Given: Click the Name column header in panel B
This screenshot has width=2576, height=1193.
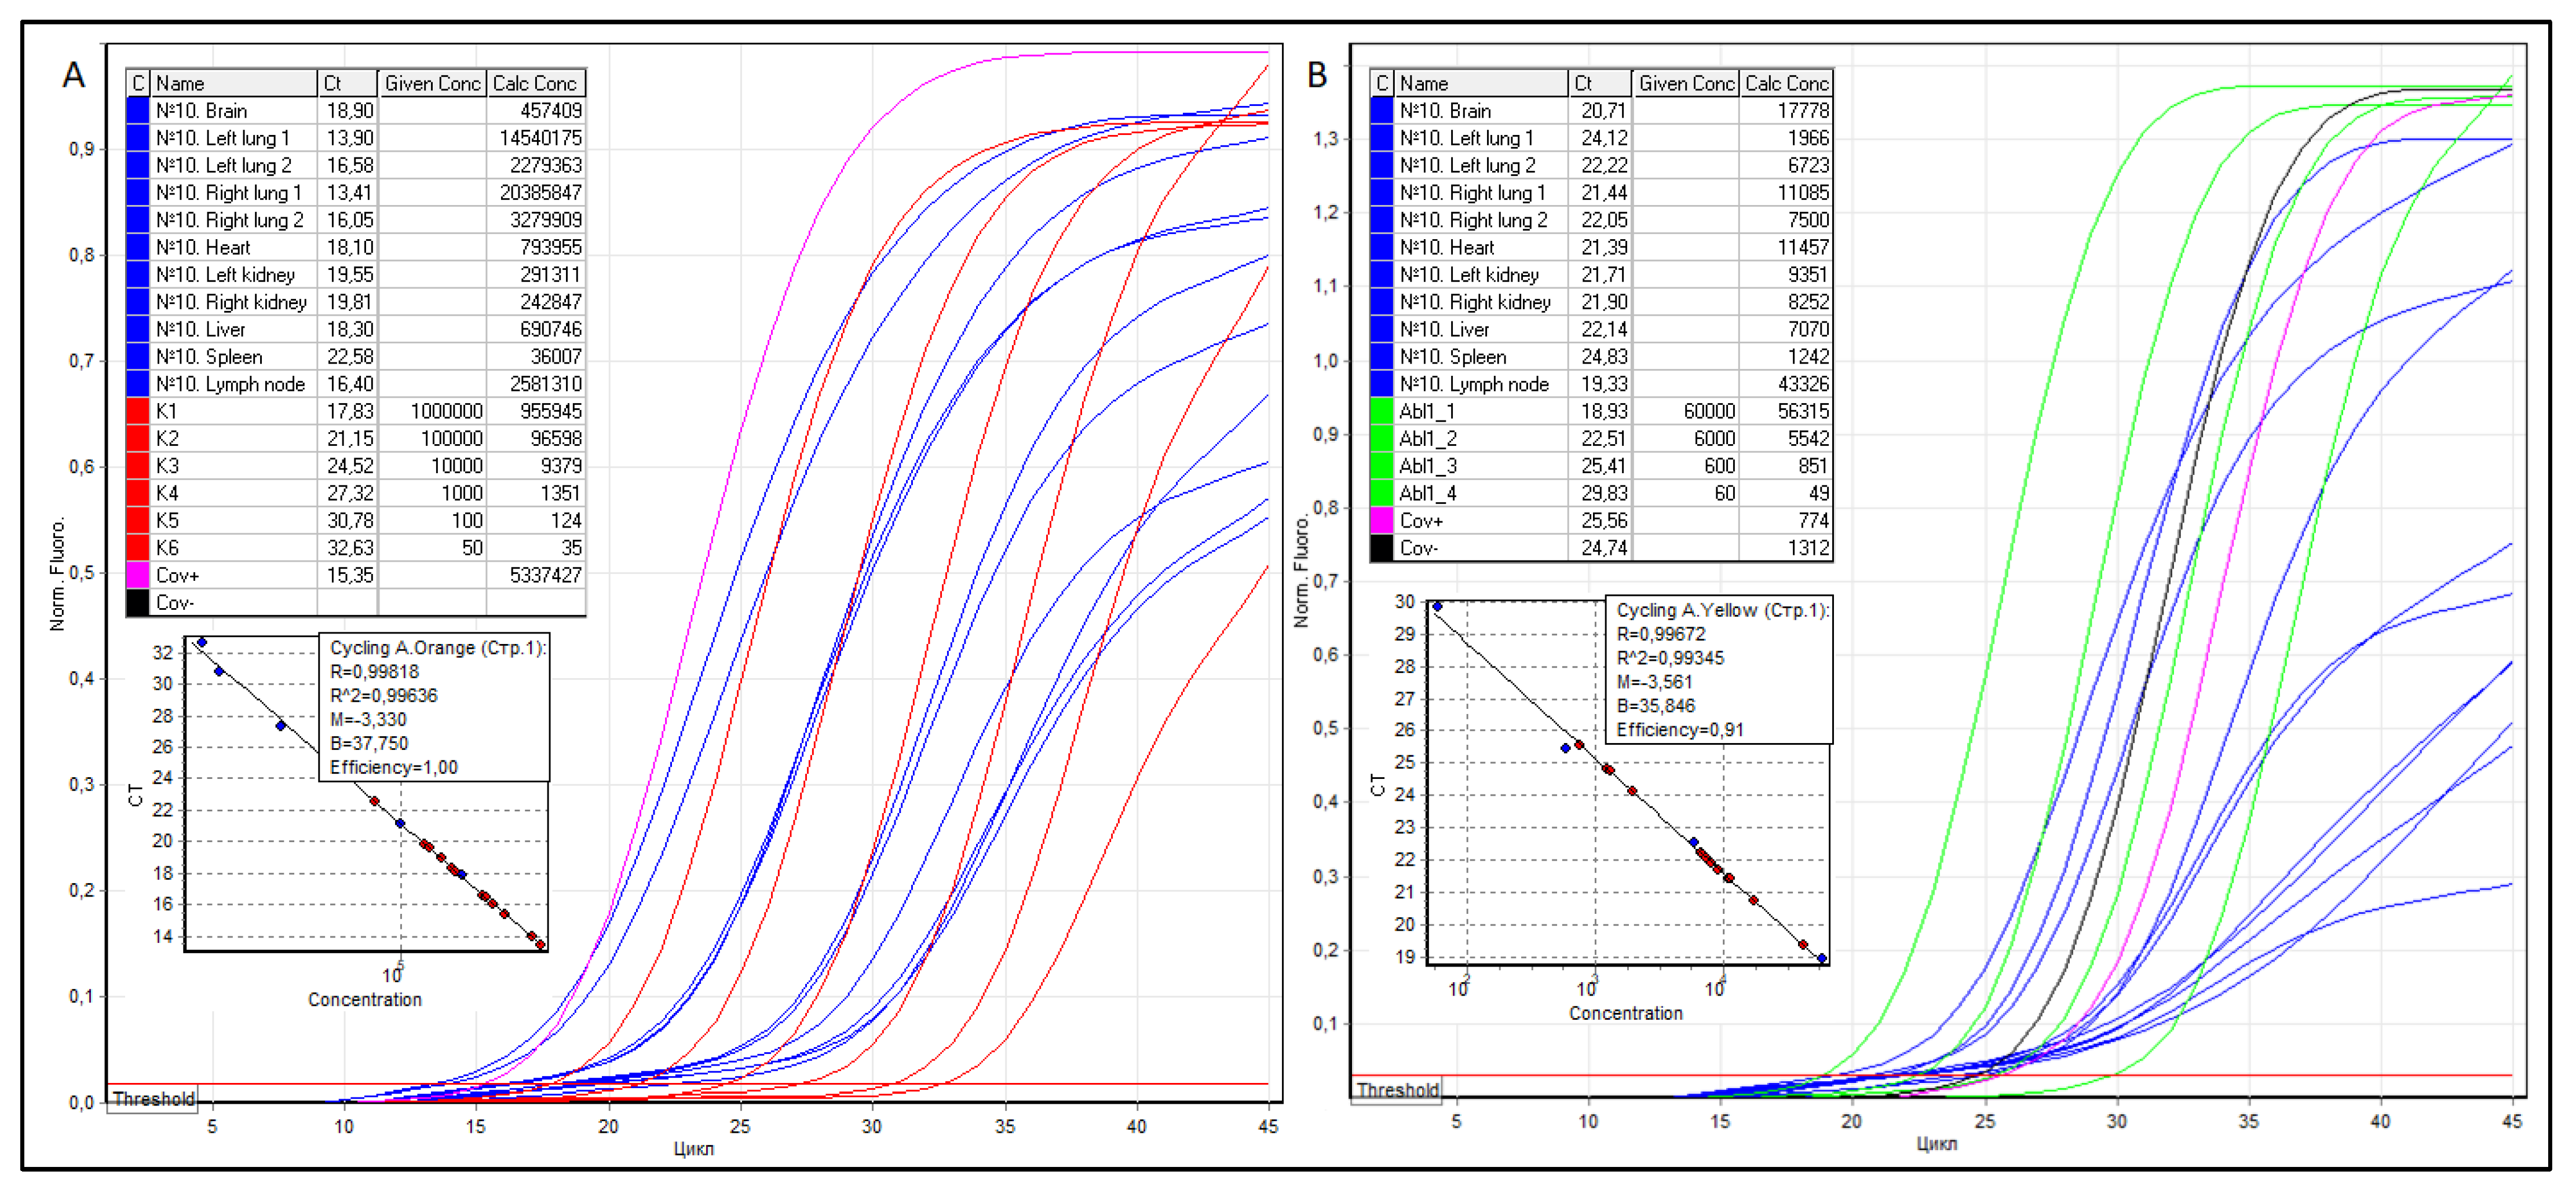Looking at the screenshot, I should pyautogui.click(x=1480, y=83).
